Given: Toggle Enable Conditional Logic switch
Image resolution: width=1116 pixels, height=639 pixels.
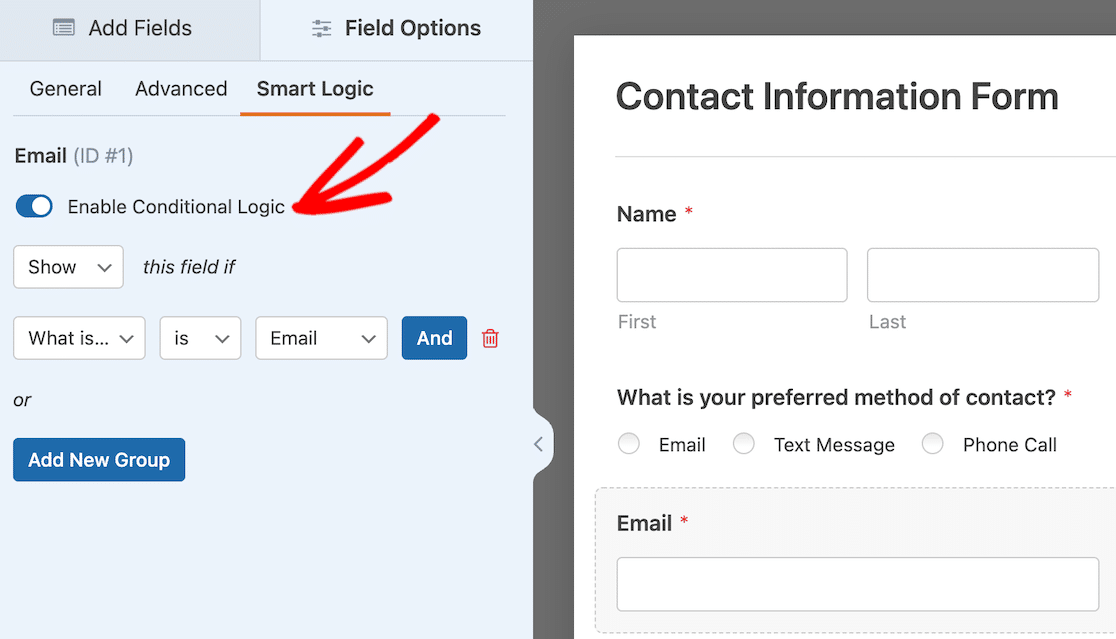Looking at the screenshot, I should point(35,207).
